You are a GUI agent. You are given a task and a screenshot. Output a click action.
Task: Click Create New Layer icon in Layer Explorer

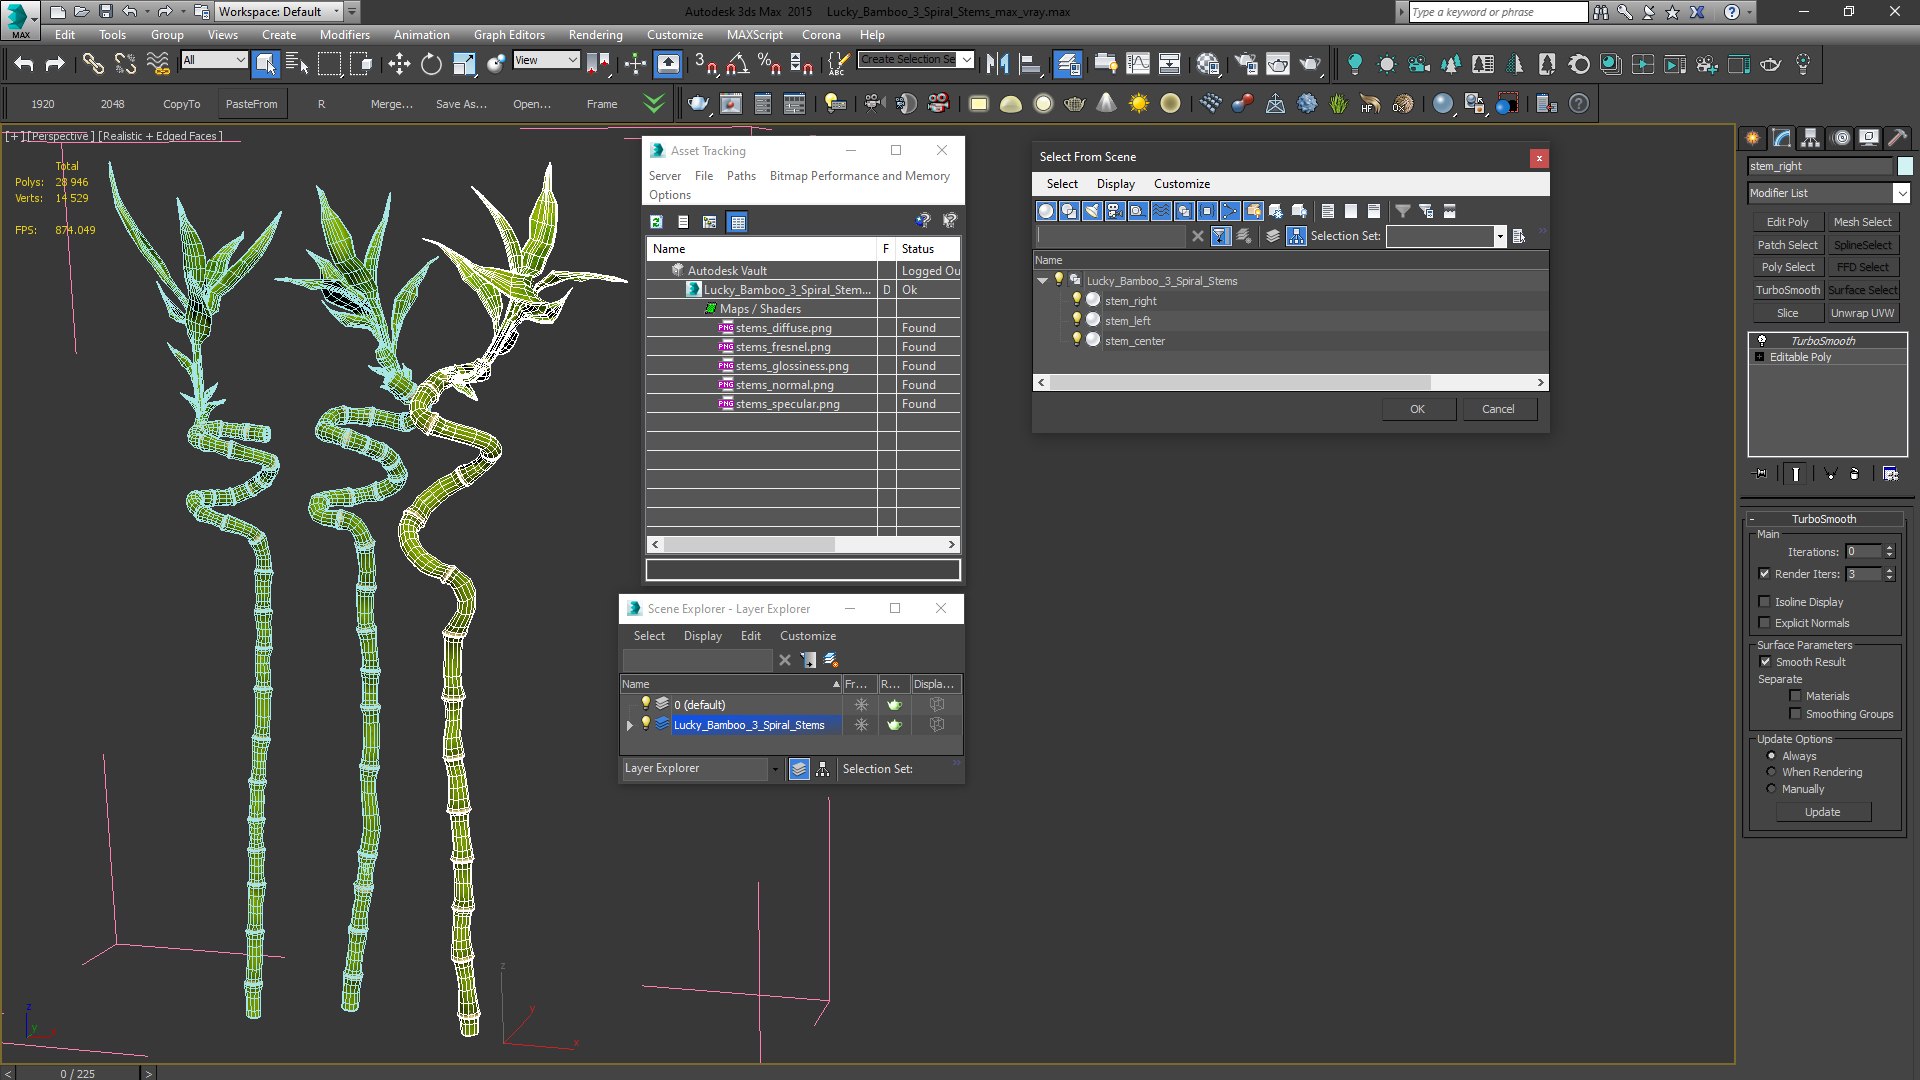[x=831, y=660]
